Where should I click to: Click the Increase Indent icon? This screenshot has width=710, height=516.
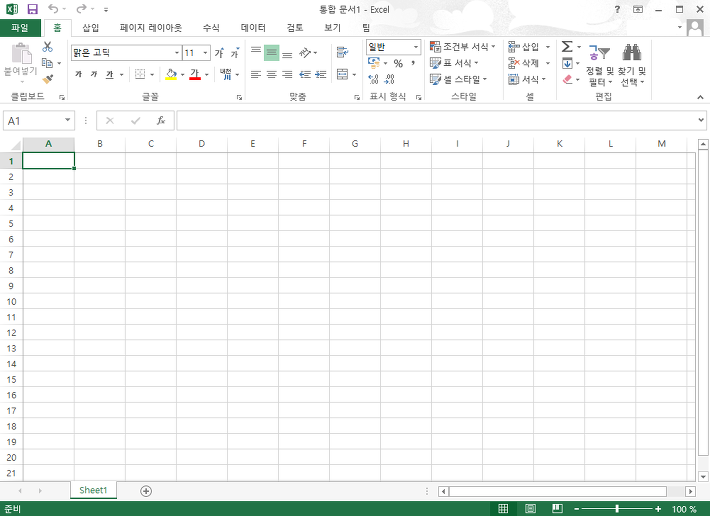click(321, 74)
